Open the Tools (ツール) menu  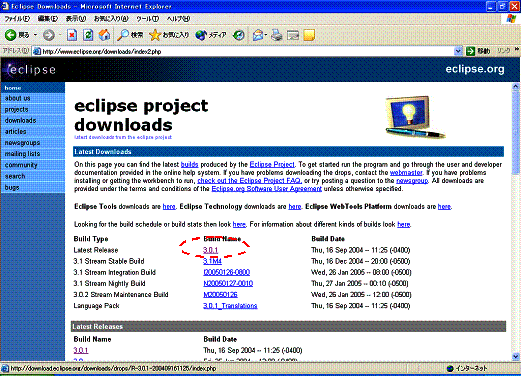point(147,19)
